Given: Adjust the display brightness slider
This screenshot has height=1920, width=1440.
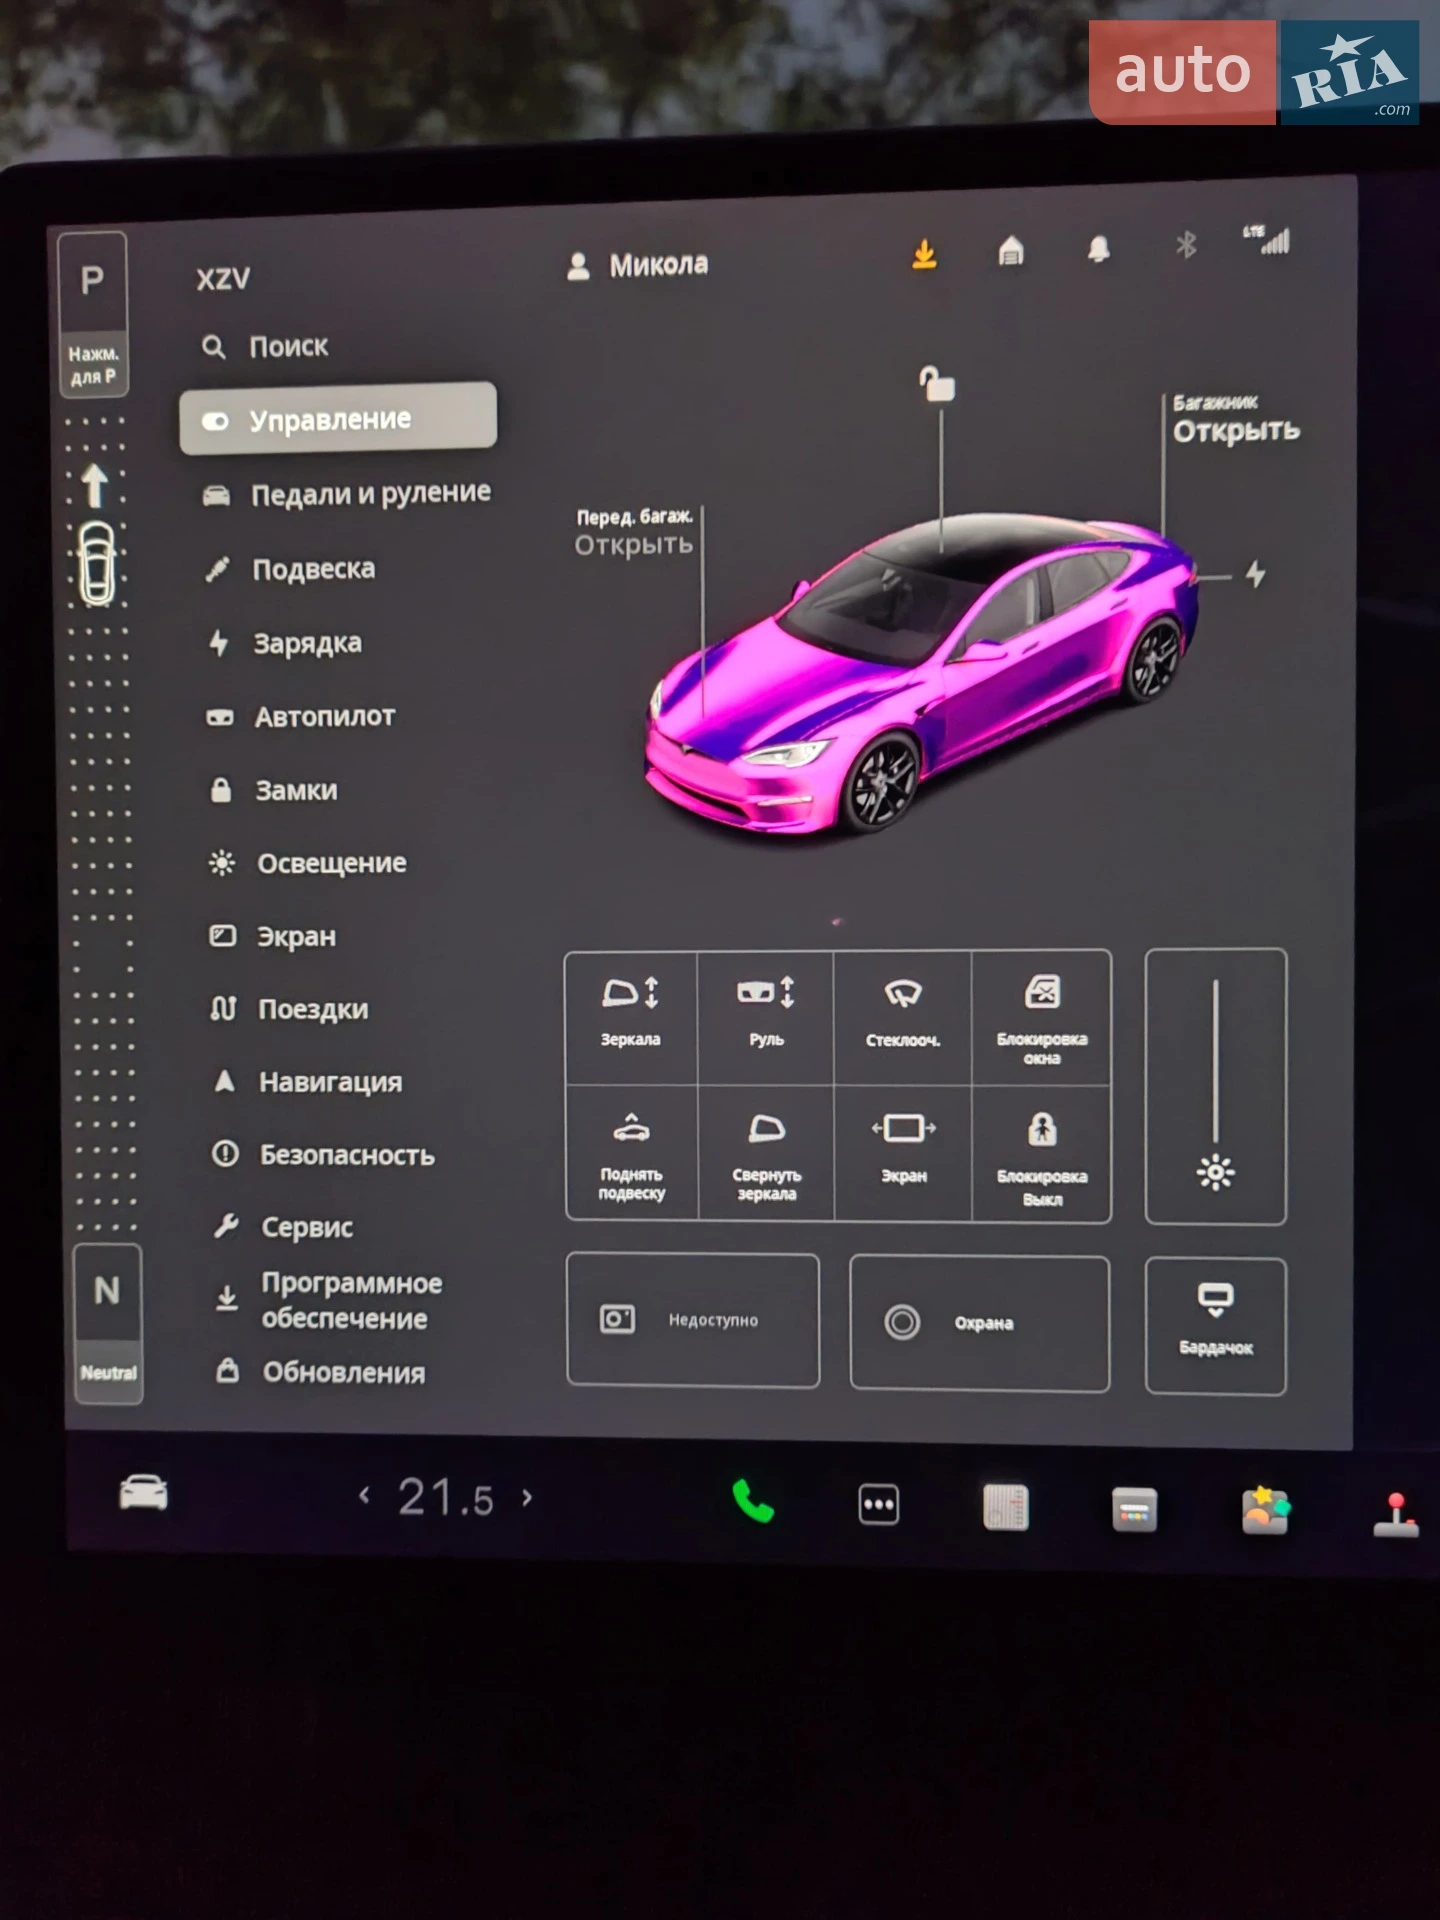Looking at the screenshot, I should [1216, 1086].
